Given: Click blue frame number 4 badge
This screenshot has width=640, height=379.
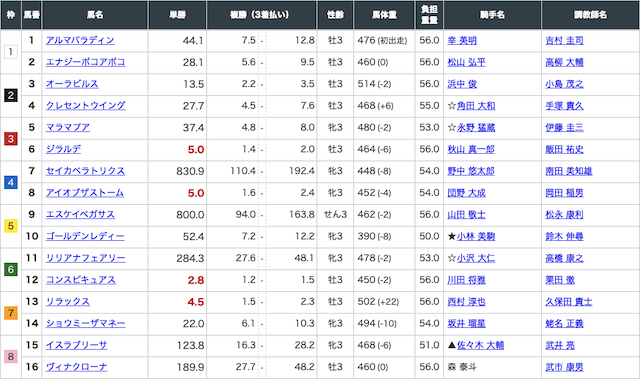Looking at the screenshot, I should coord(11,182).
